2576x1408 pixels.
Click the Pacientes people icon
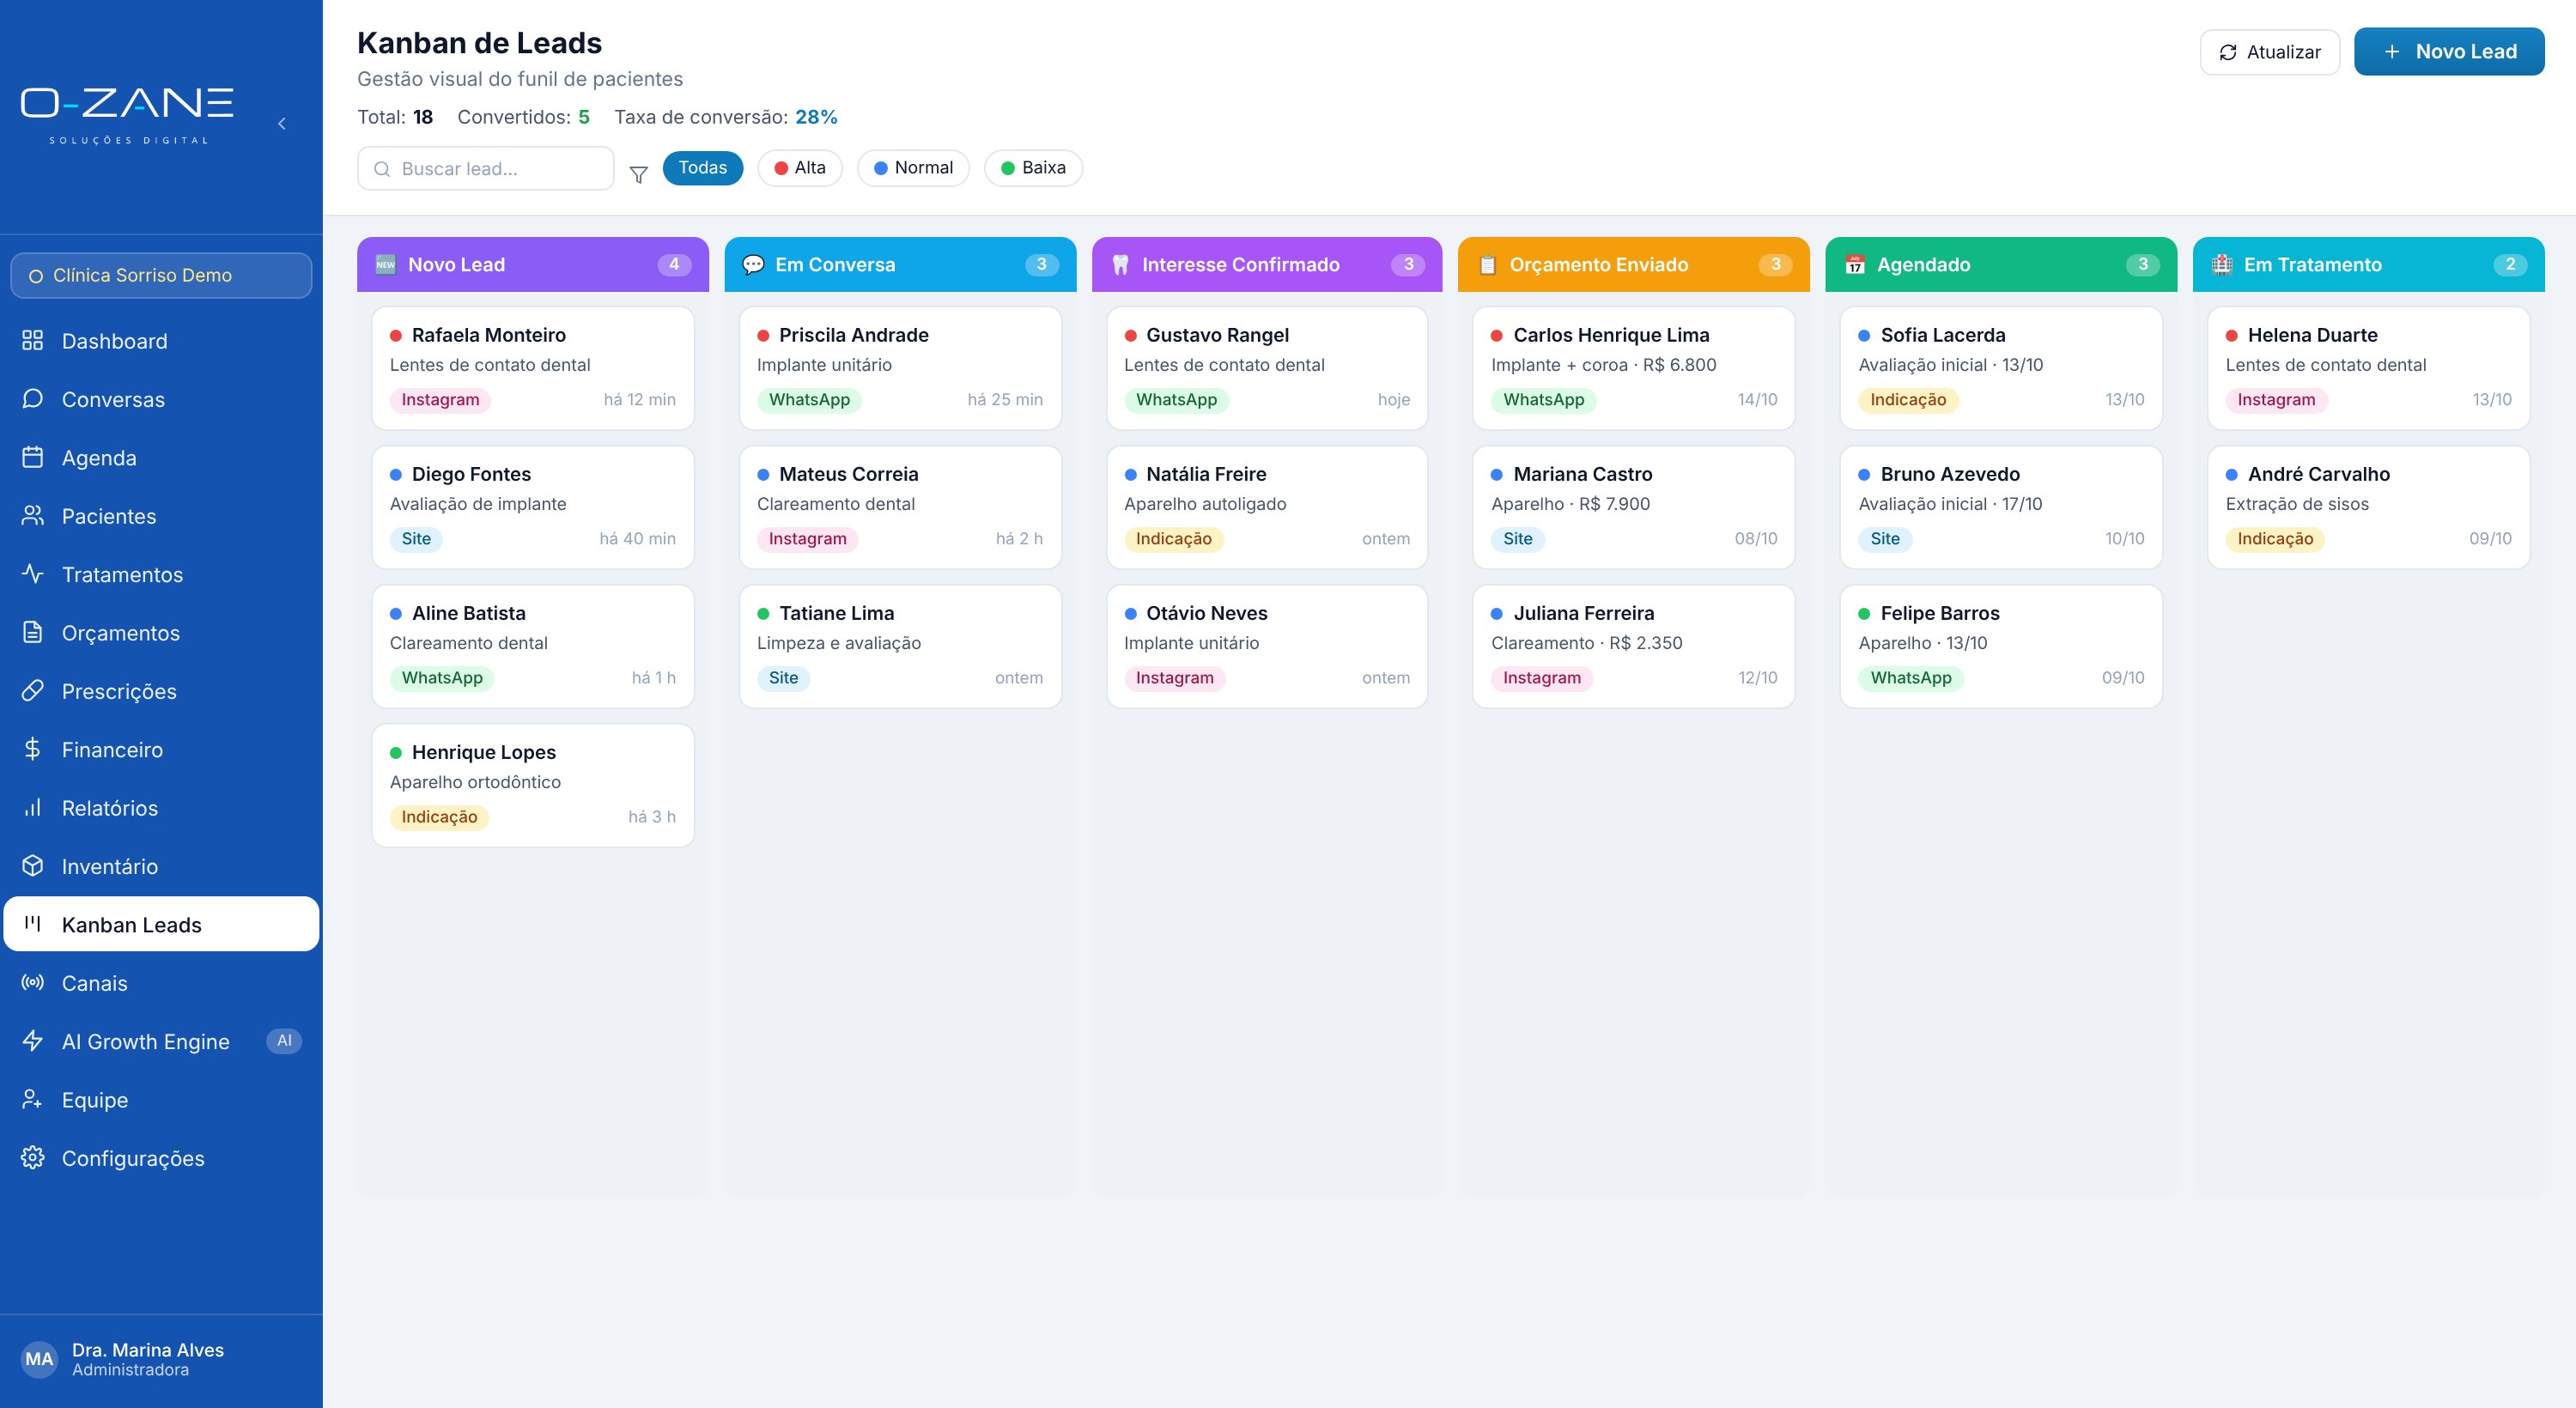tap(33, 515)
